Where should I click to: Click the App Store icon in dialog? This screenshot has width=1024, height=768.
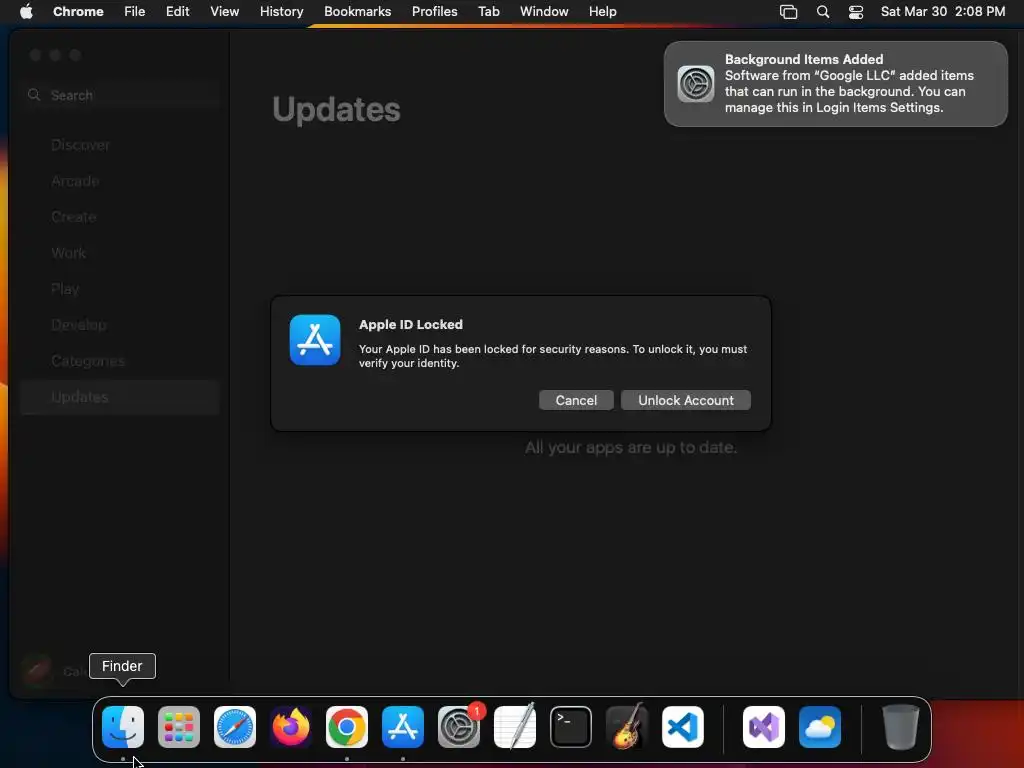tap(315, 340)
